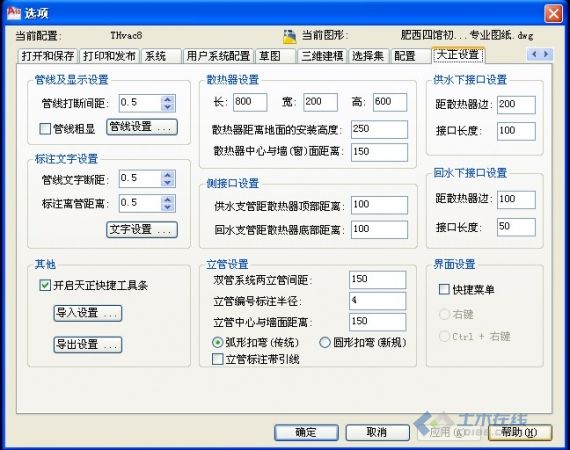Select 弧形扣弯(传统) radio option

pos(217,342)
